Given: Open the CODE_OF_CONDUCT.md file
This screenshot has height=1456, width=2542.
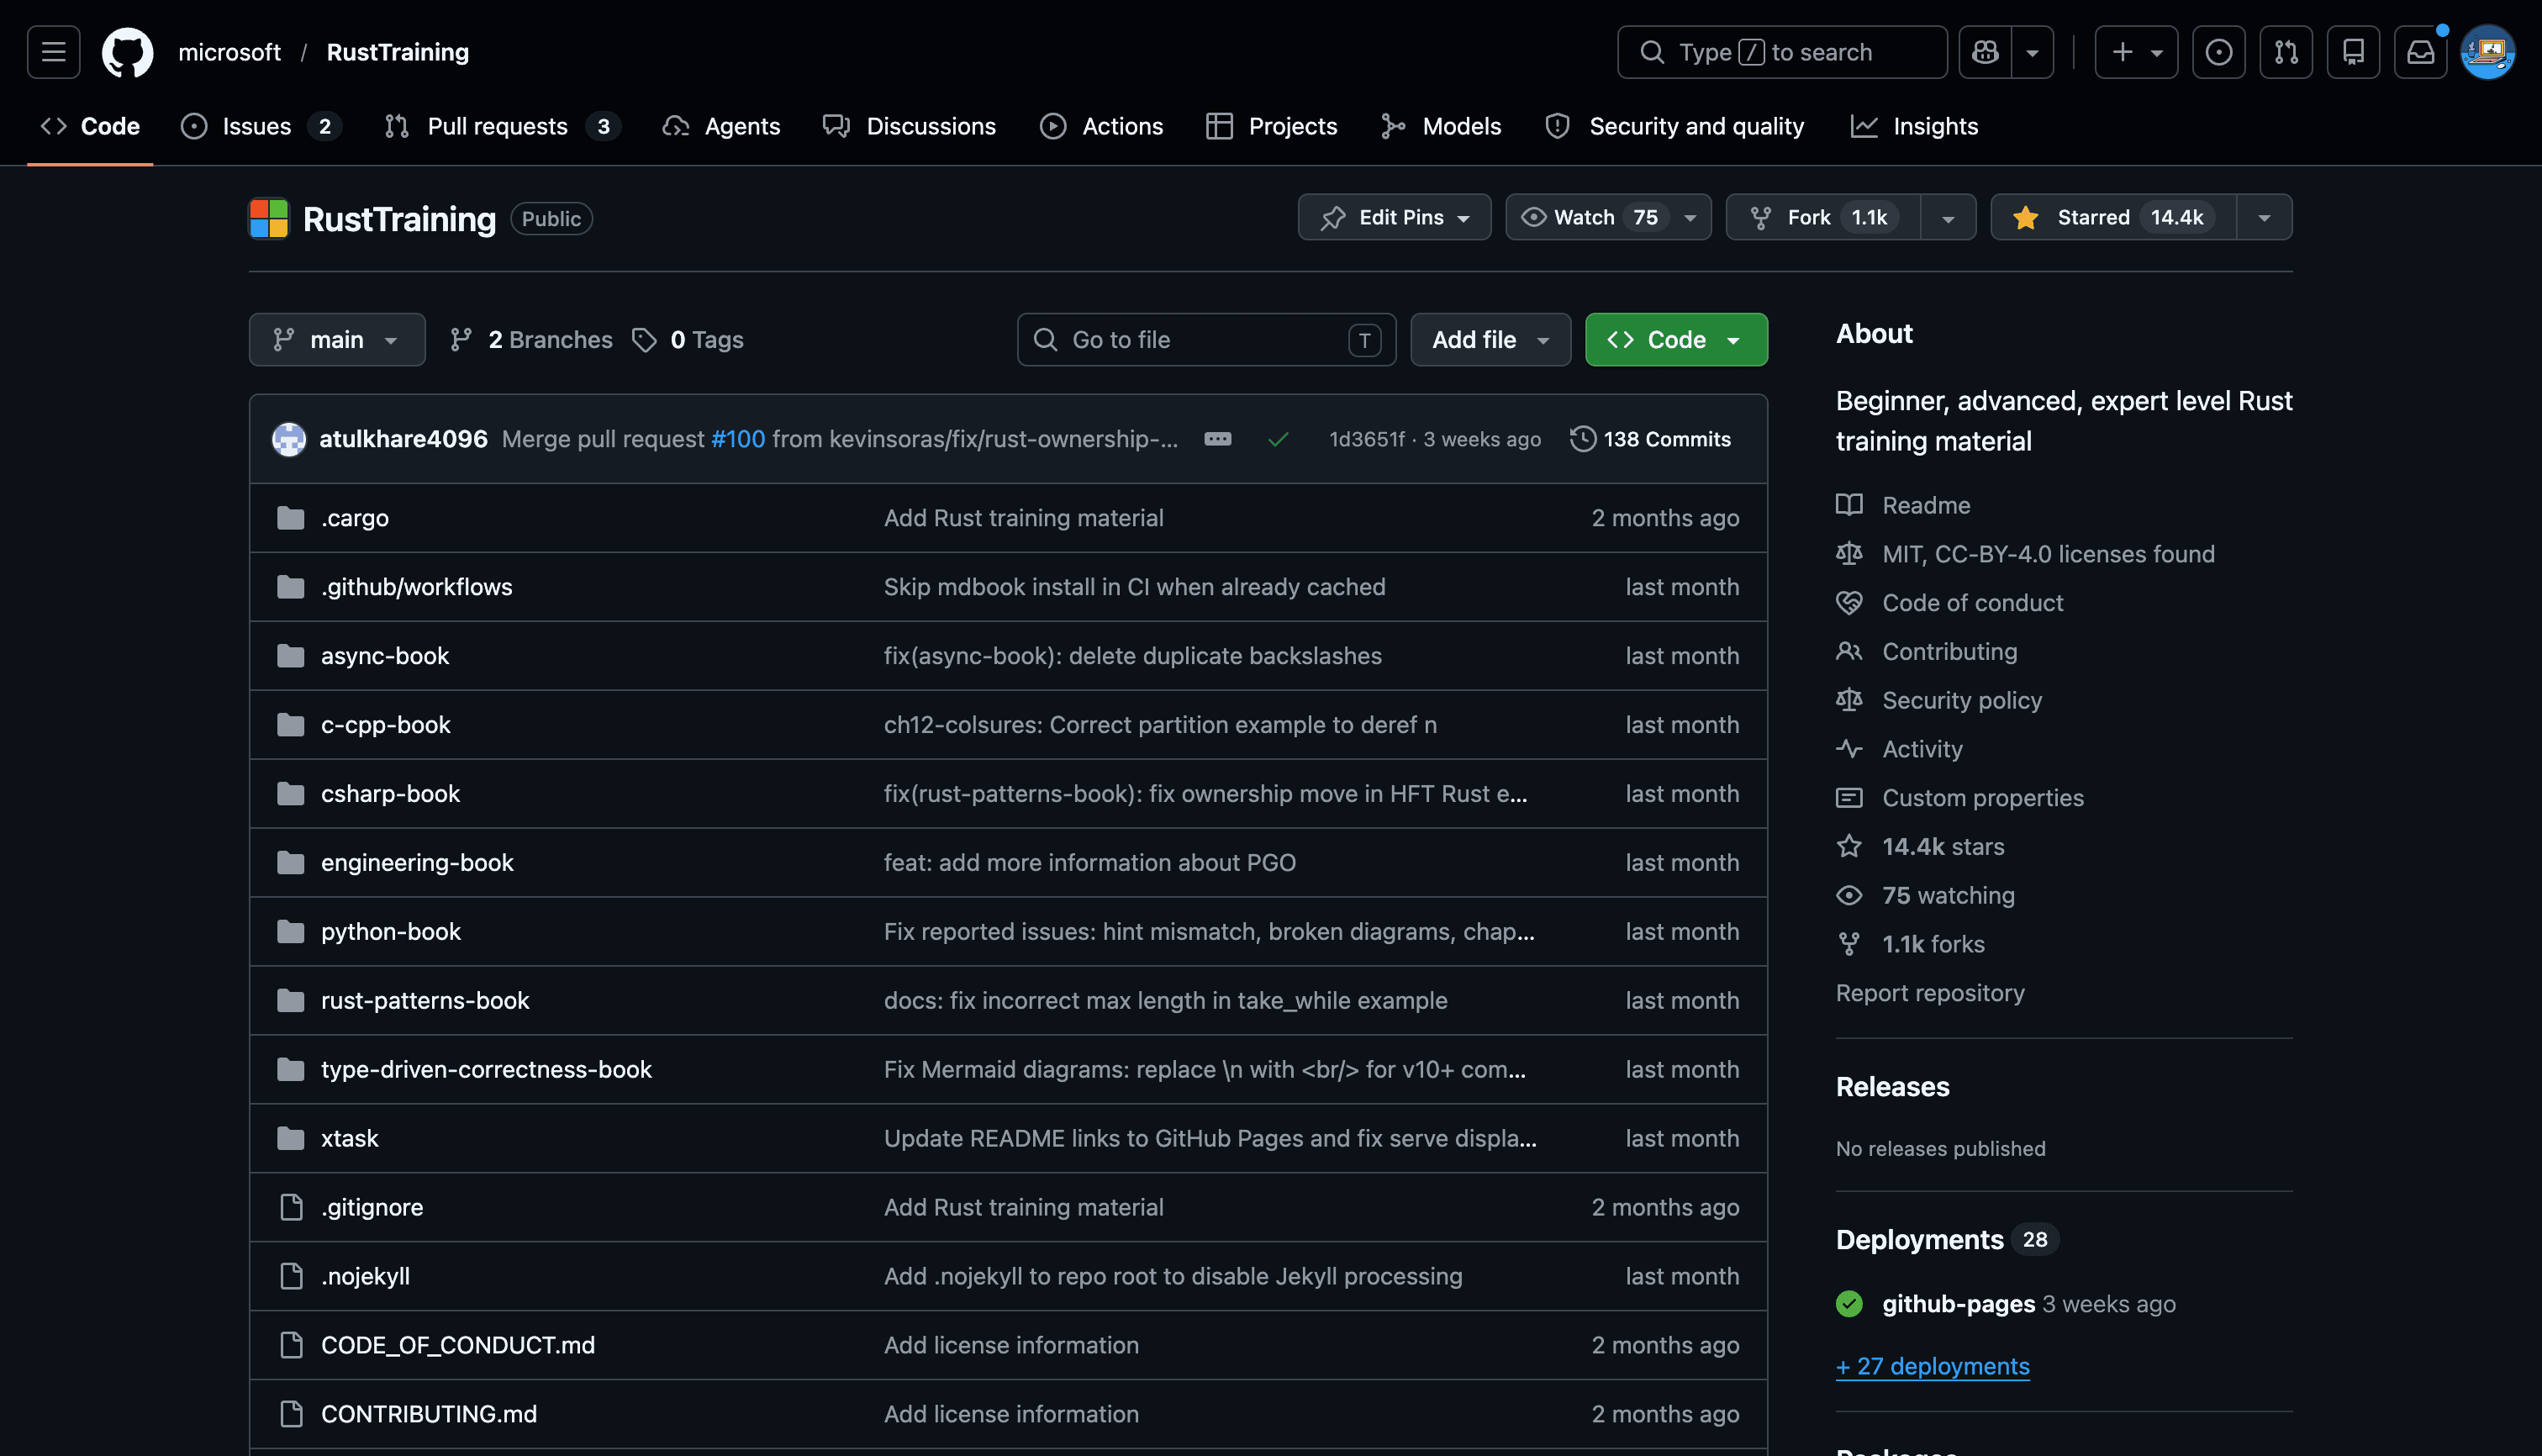Looking at the screenshot, I should [458, 1345].
